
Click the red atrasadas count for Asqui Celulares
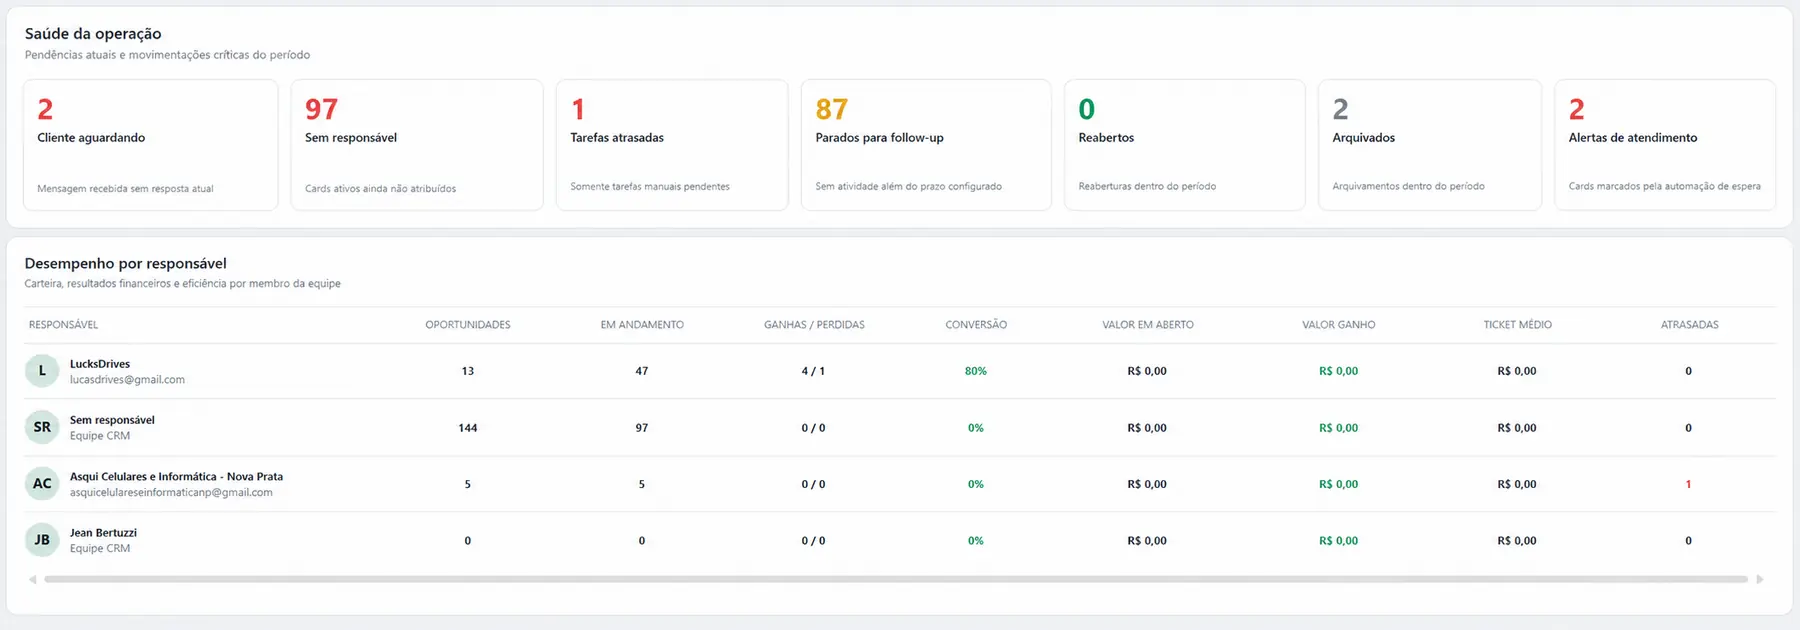(x=1688, y=484)
